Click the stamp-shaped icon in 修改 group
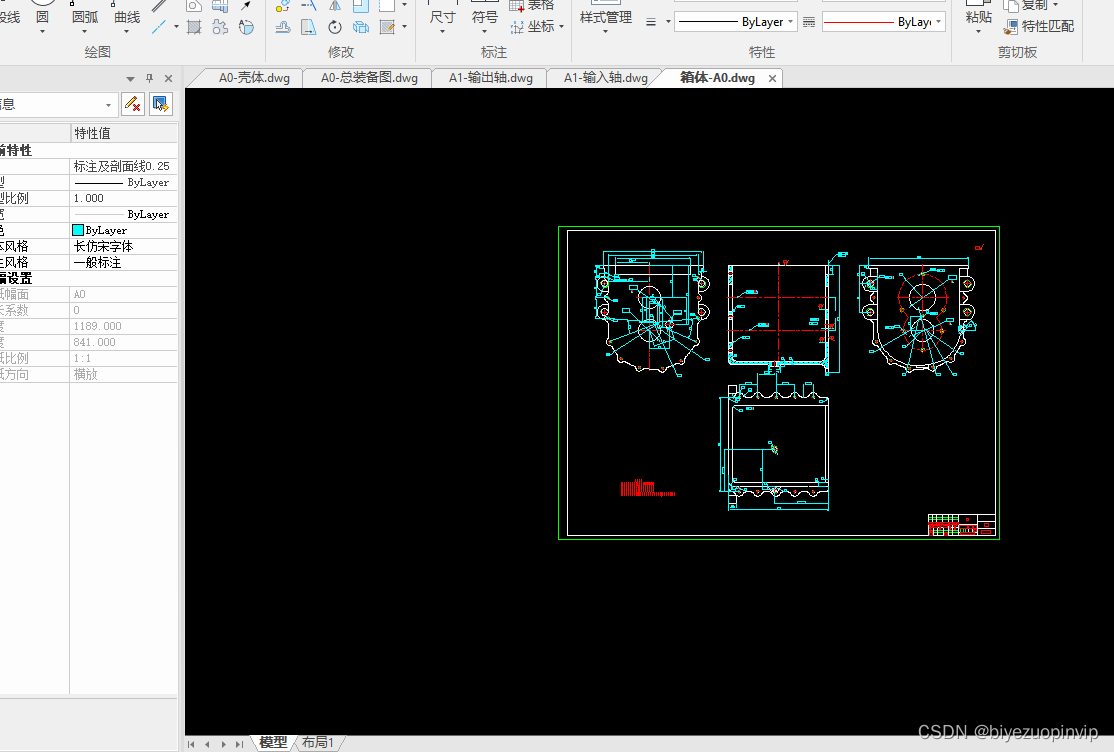The height and width of the screenshot is (752, 1114). coord(283,27)
